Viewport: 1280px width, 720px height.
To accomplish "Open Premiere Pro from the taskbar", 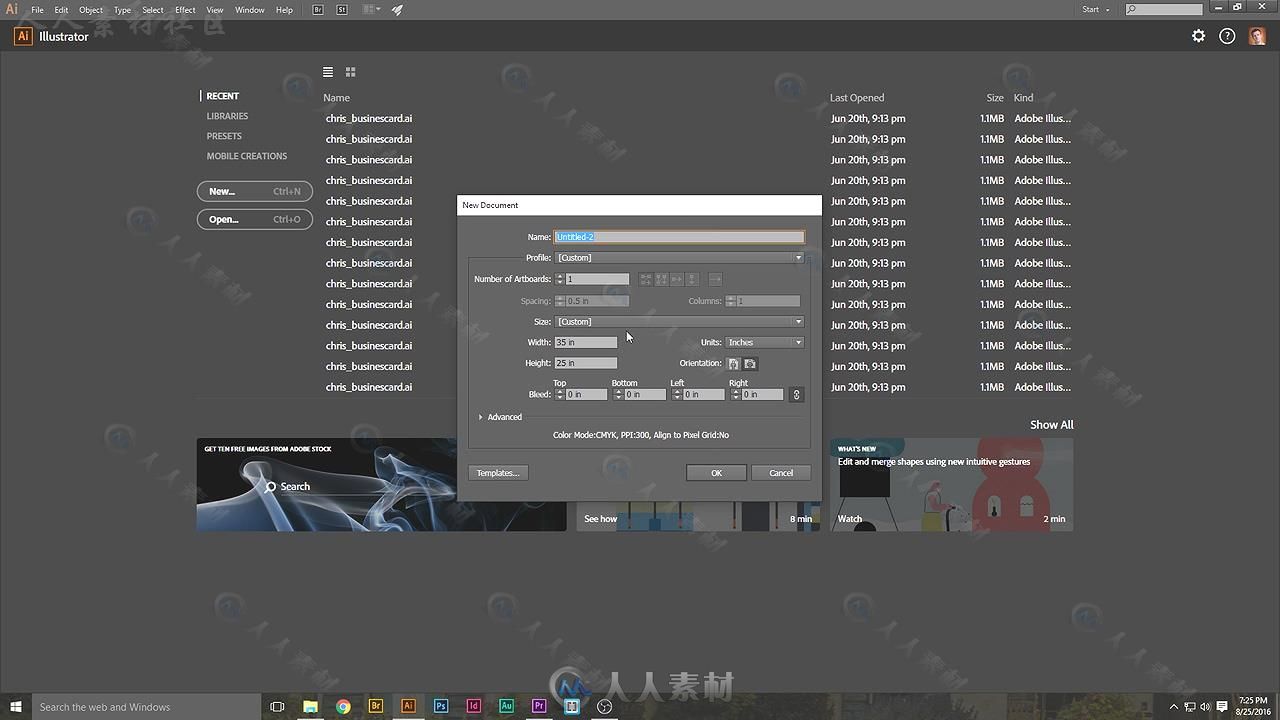I will point(539,707).
